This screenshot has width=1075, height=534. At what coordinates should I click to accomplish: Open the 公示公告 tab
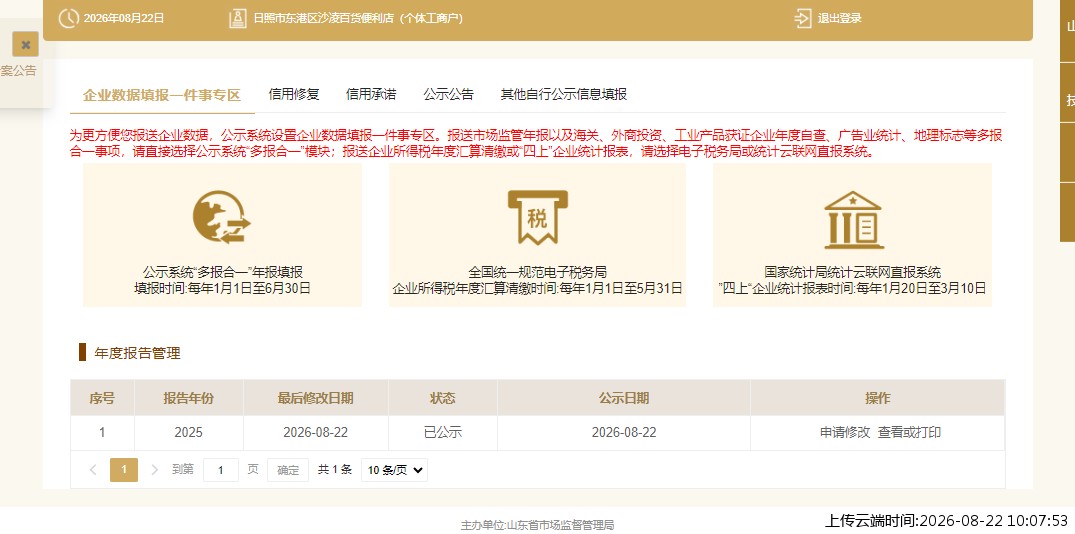tap(448, 95)
